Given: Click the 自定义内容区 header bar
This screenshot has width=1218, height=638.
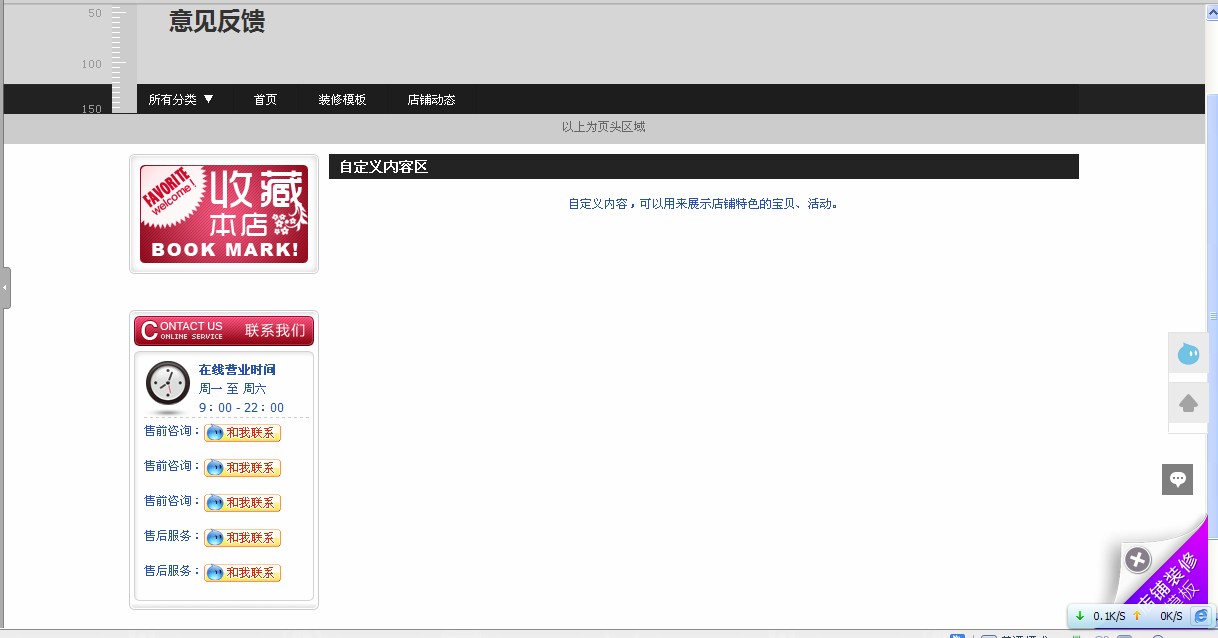Looking at the screenshot, I should 703,166.
